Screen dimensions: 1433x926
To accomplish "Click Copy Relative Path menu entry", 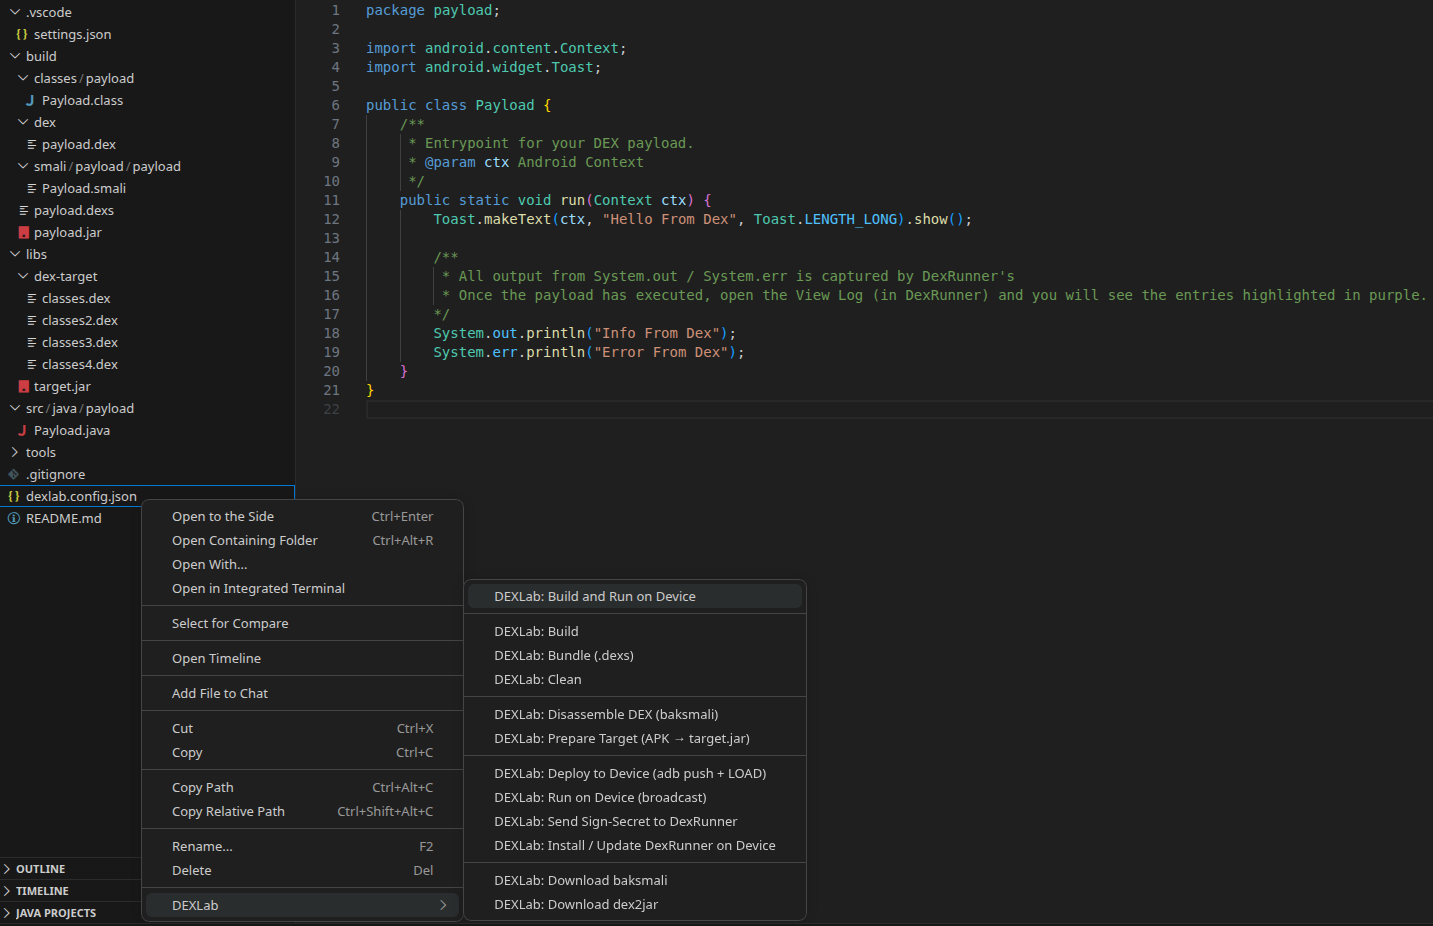I will 302,811.
